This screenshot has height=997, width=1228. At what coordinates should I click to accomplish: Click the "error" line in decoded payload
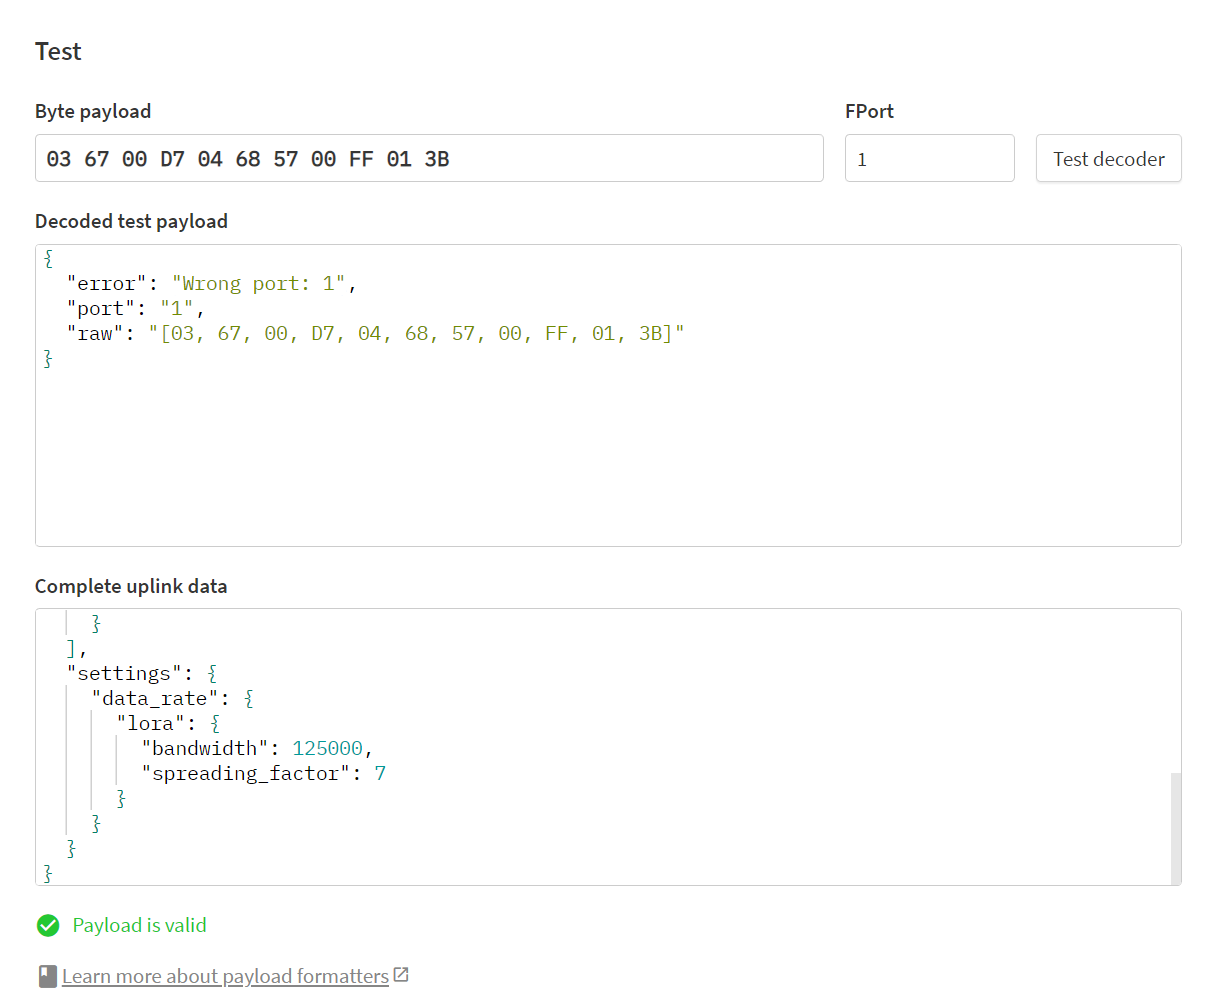click(211, 284)
